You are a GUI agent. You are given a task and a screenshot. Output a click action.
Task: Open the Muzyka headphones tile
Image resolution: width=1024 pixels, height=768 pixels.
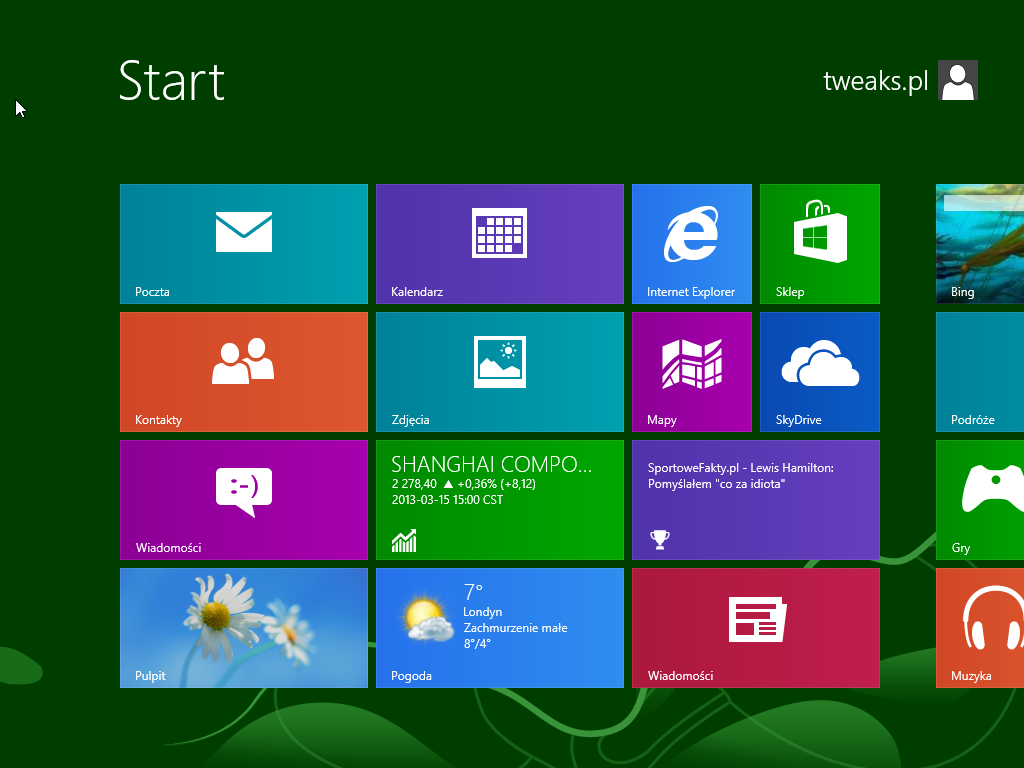click(x=980, y=627)
